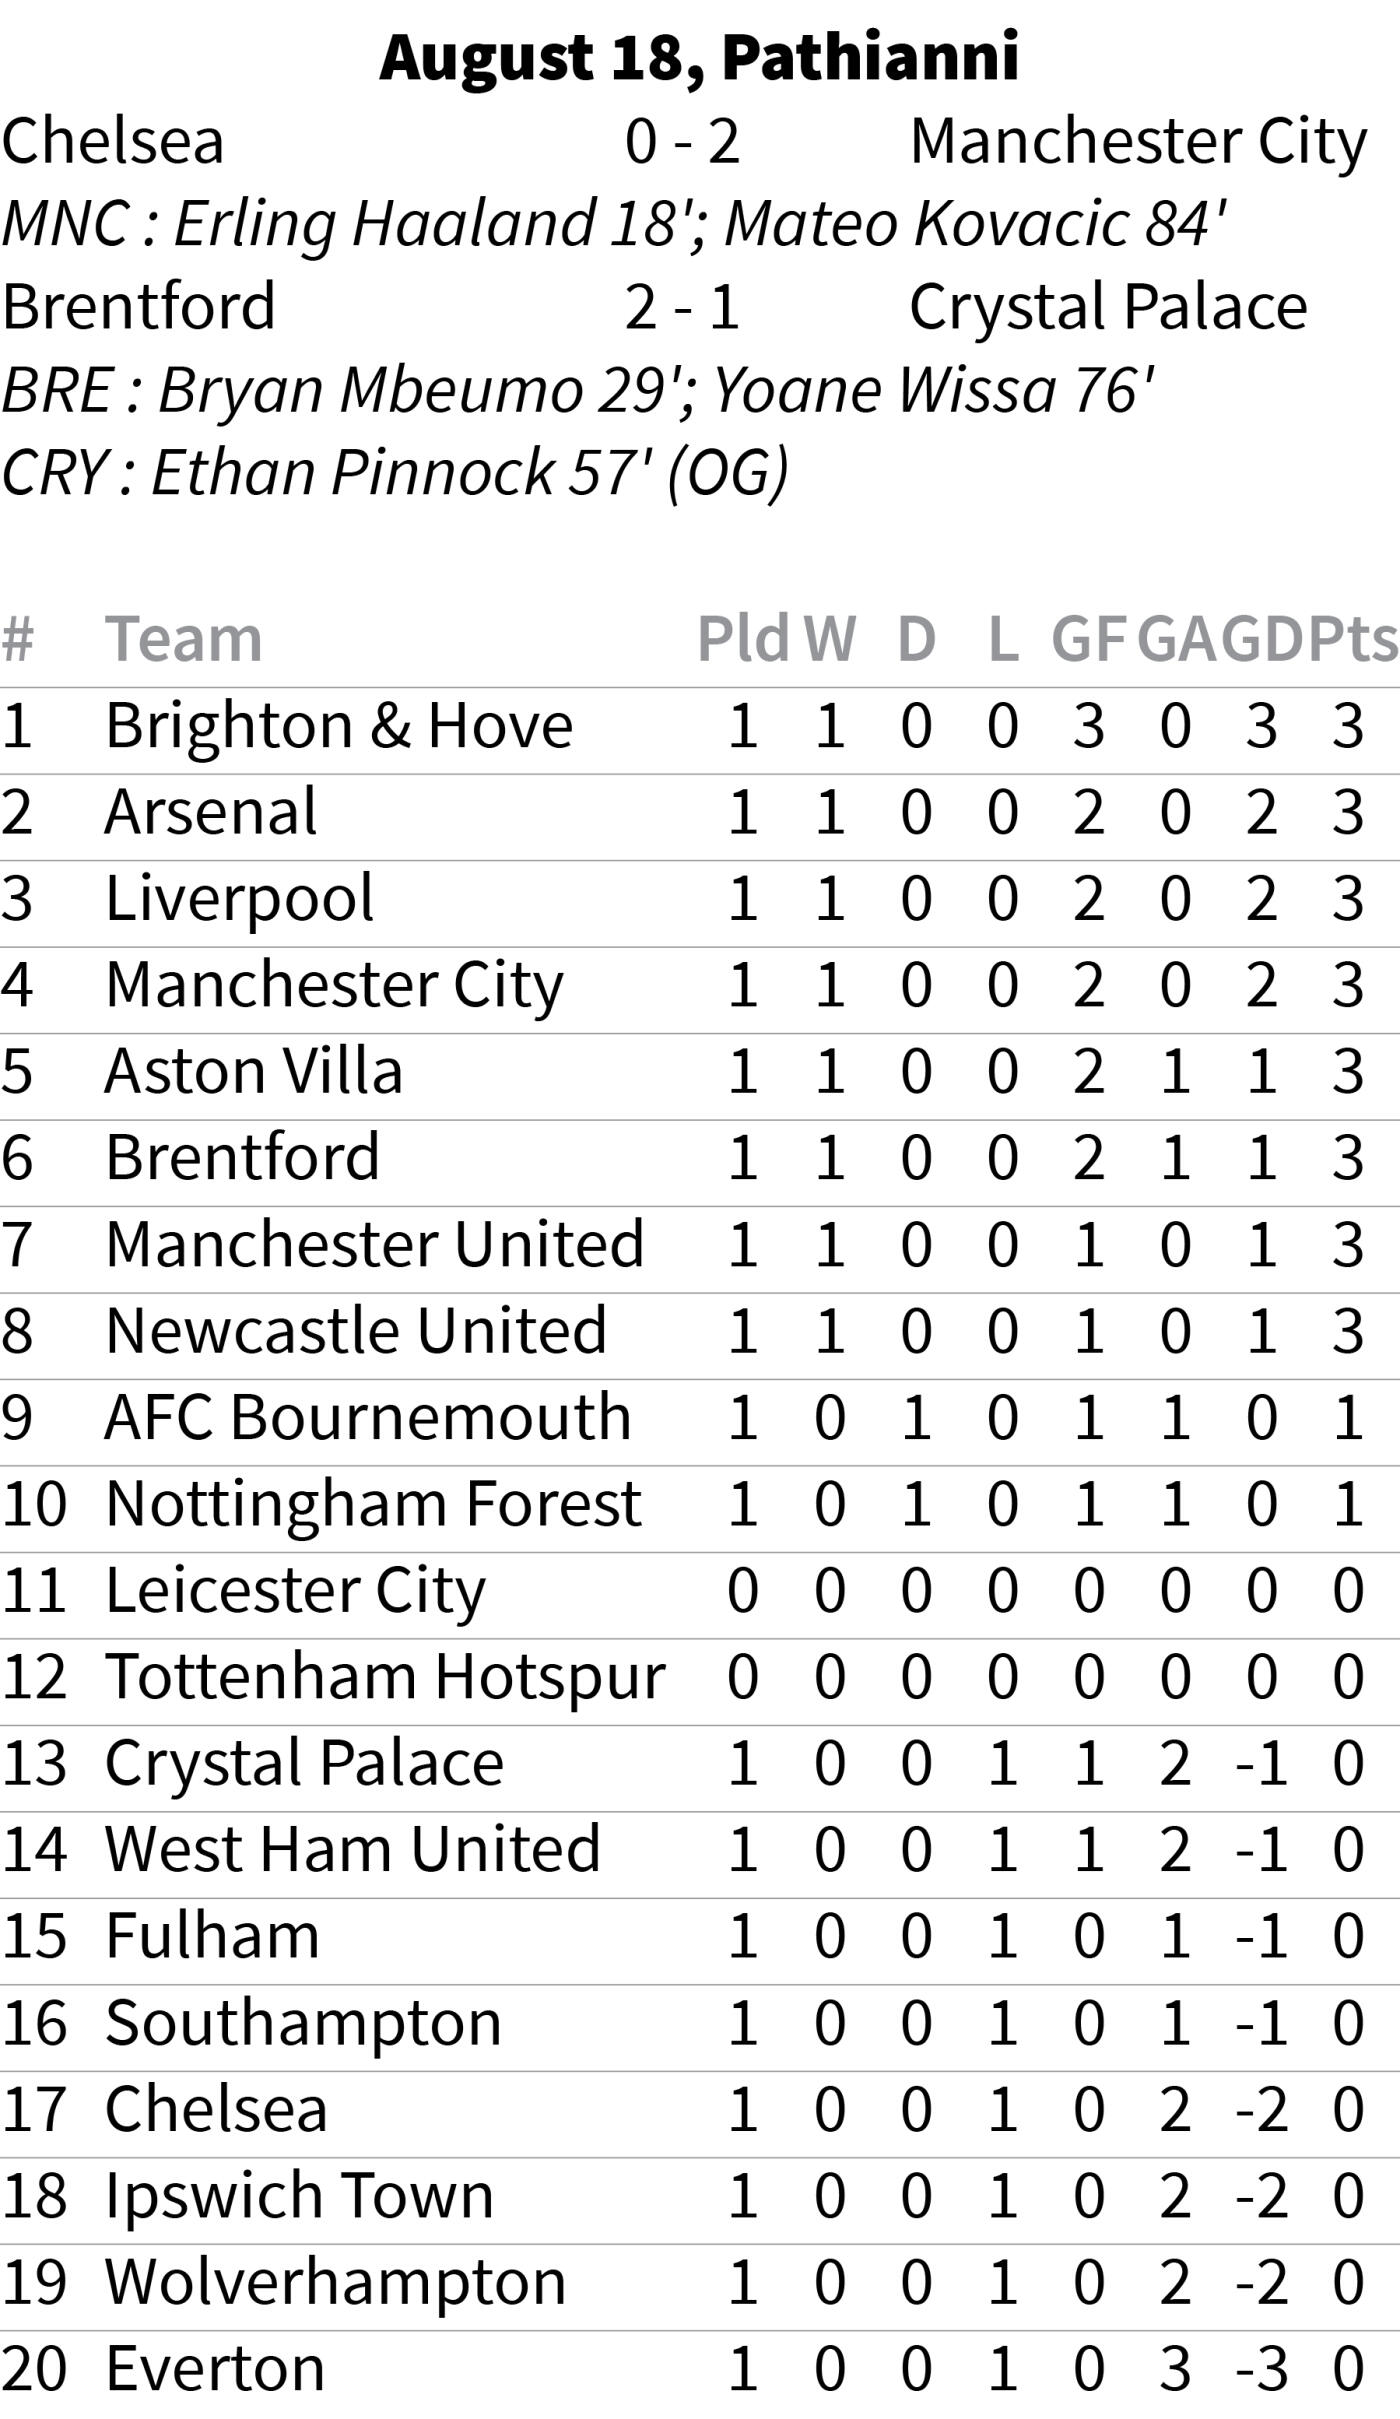Select Everton at the table bottom
The width and height of the screenshot is (1400, 2419).
tap(215, 2369)
